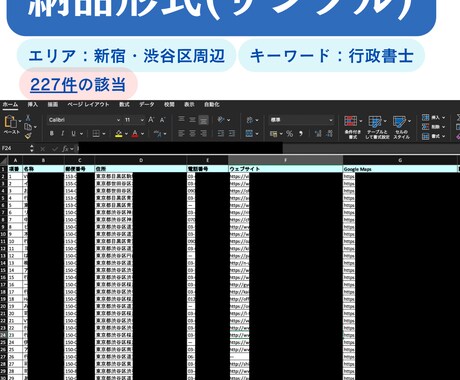Increase decimal places
This screenshot has width=460, height=380.
[x=318, y=134]
